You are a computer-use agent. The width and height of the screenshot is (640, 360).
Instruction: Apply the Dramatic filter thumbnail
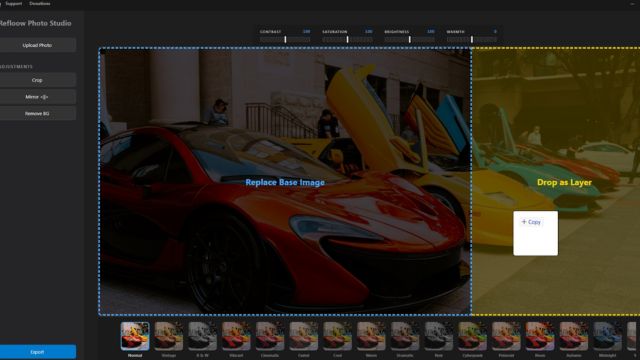tap(404, 336)
